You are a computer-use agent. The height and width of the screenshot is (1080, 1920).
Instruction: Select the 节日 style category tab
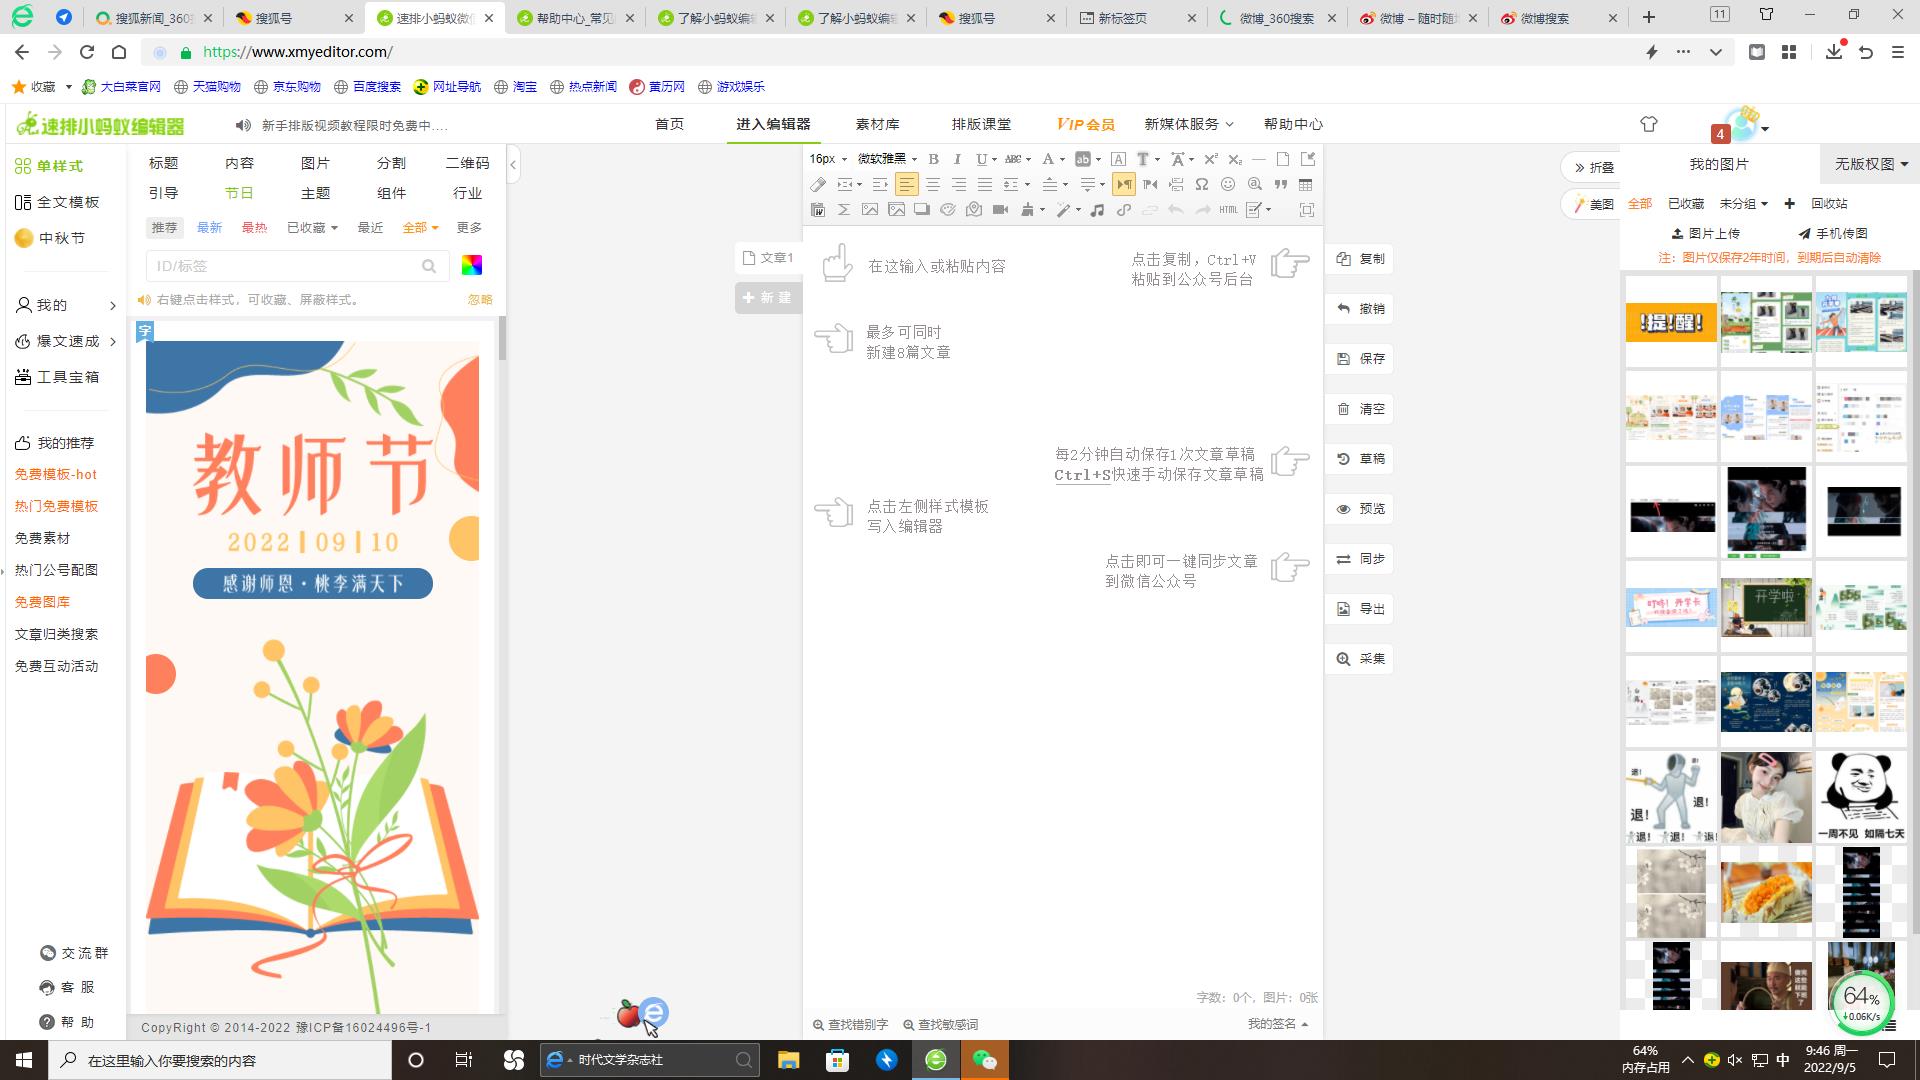[x=239, y=193]
